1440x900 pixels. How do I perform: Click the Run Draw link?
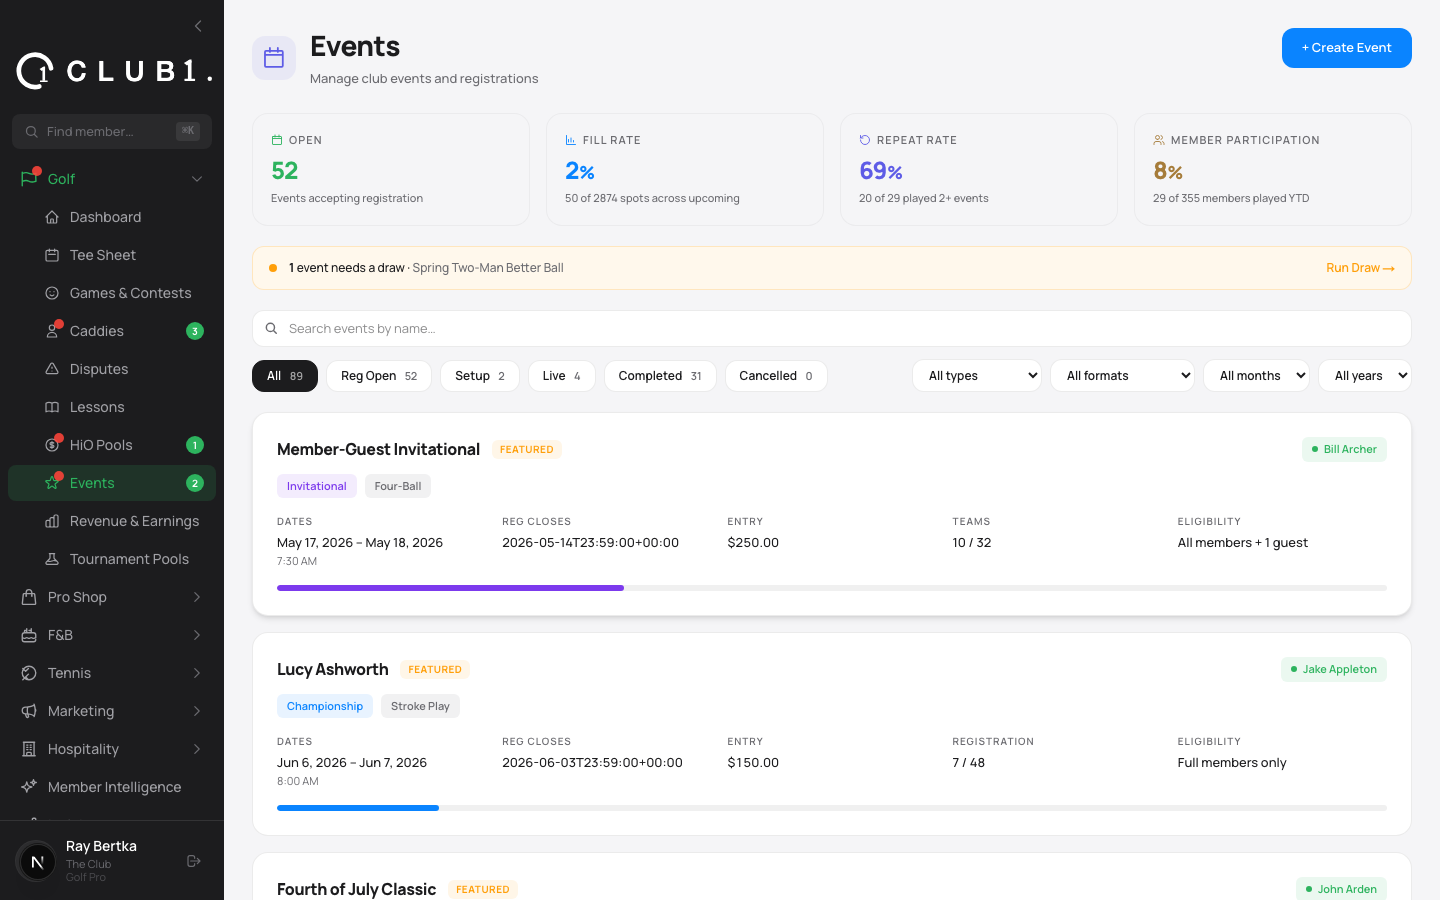click(x=1360, y=268)
